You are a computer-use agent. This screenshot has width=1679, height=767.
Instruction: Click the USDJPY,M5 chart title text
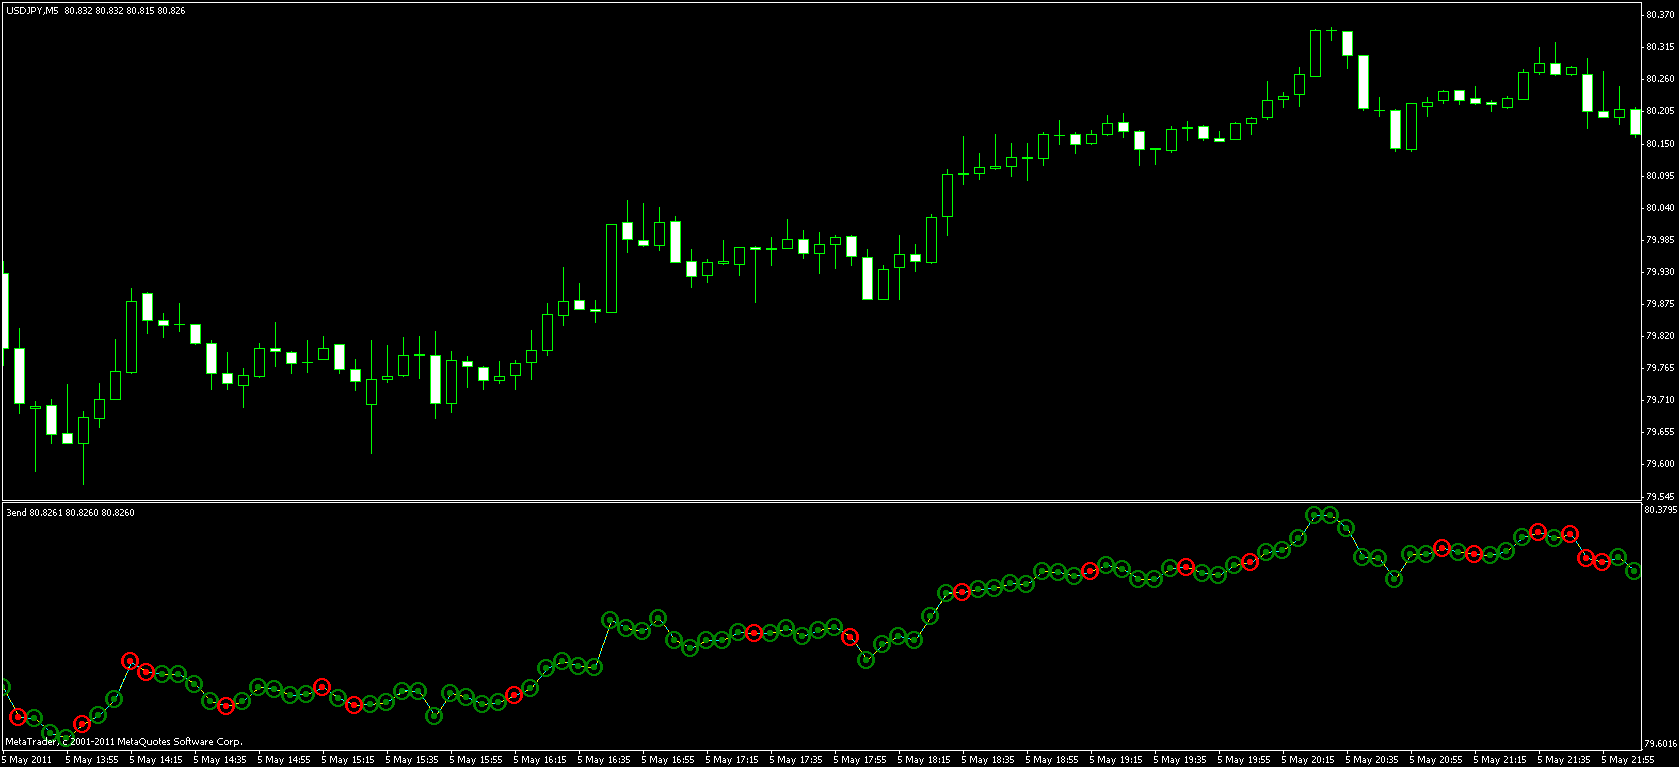32,11
